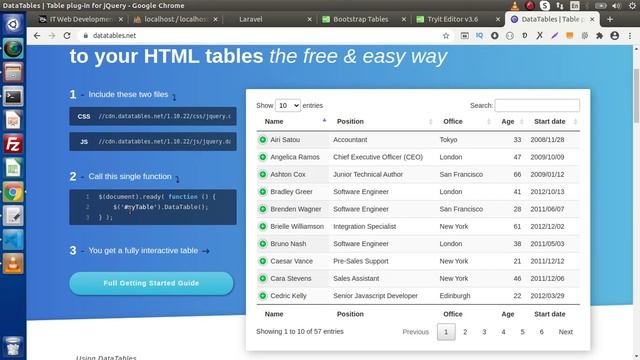Open Chrome three-dot menu
The width and height of the screenshot is (640, 360).
click(x=630, y=36)
